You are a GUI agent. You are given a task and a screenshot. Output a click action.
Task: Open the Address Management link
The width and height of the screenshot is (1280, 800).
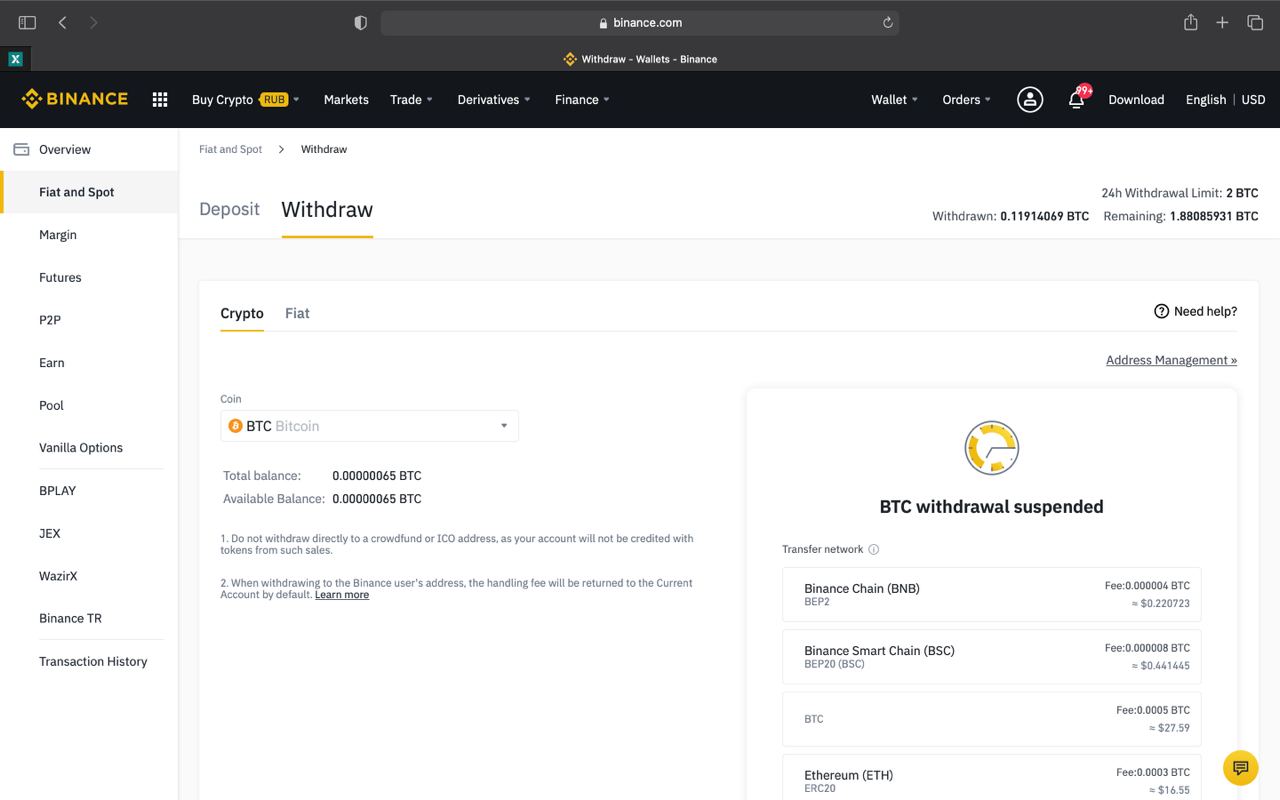pos(1171,360)
